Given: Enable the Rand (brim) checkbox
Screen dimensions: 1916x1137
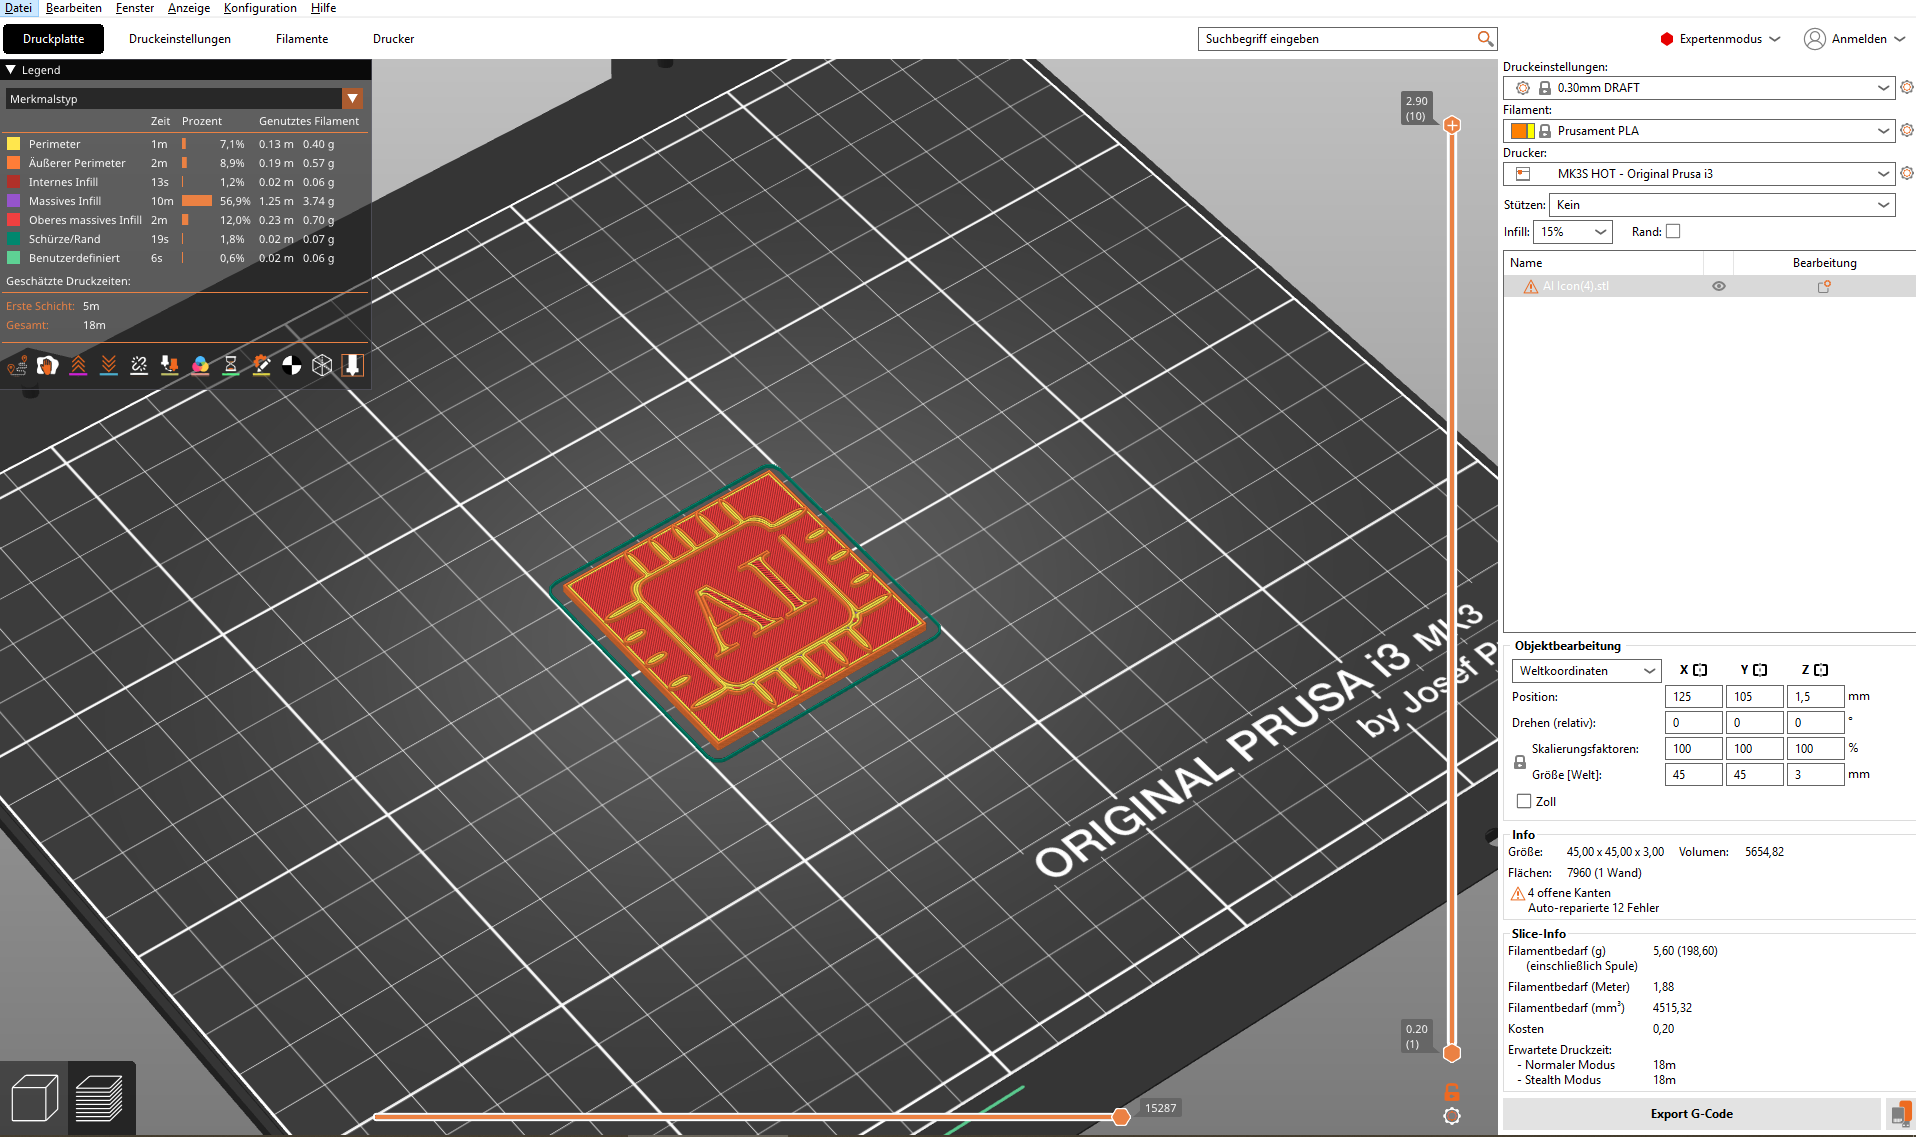Looking at the screenshot, I should tap(1673, 232).
